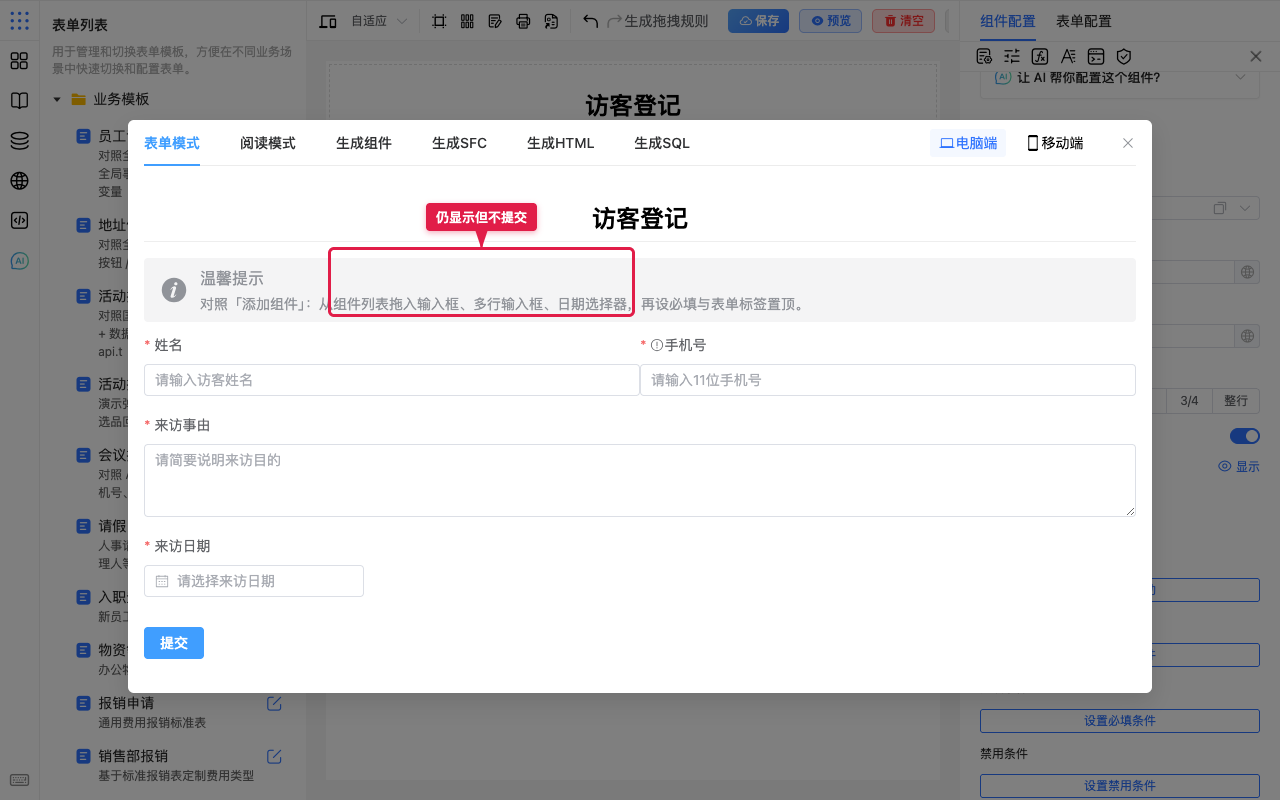
Task: Click the first config panel icon
Action: click(x=984, y=57)
